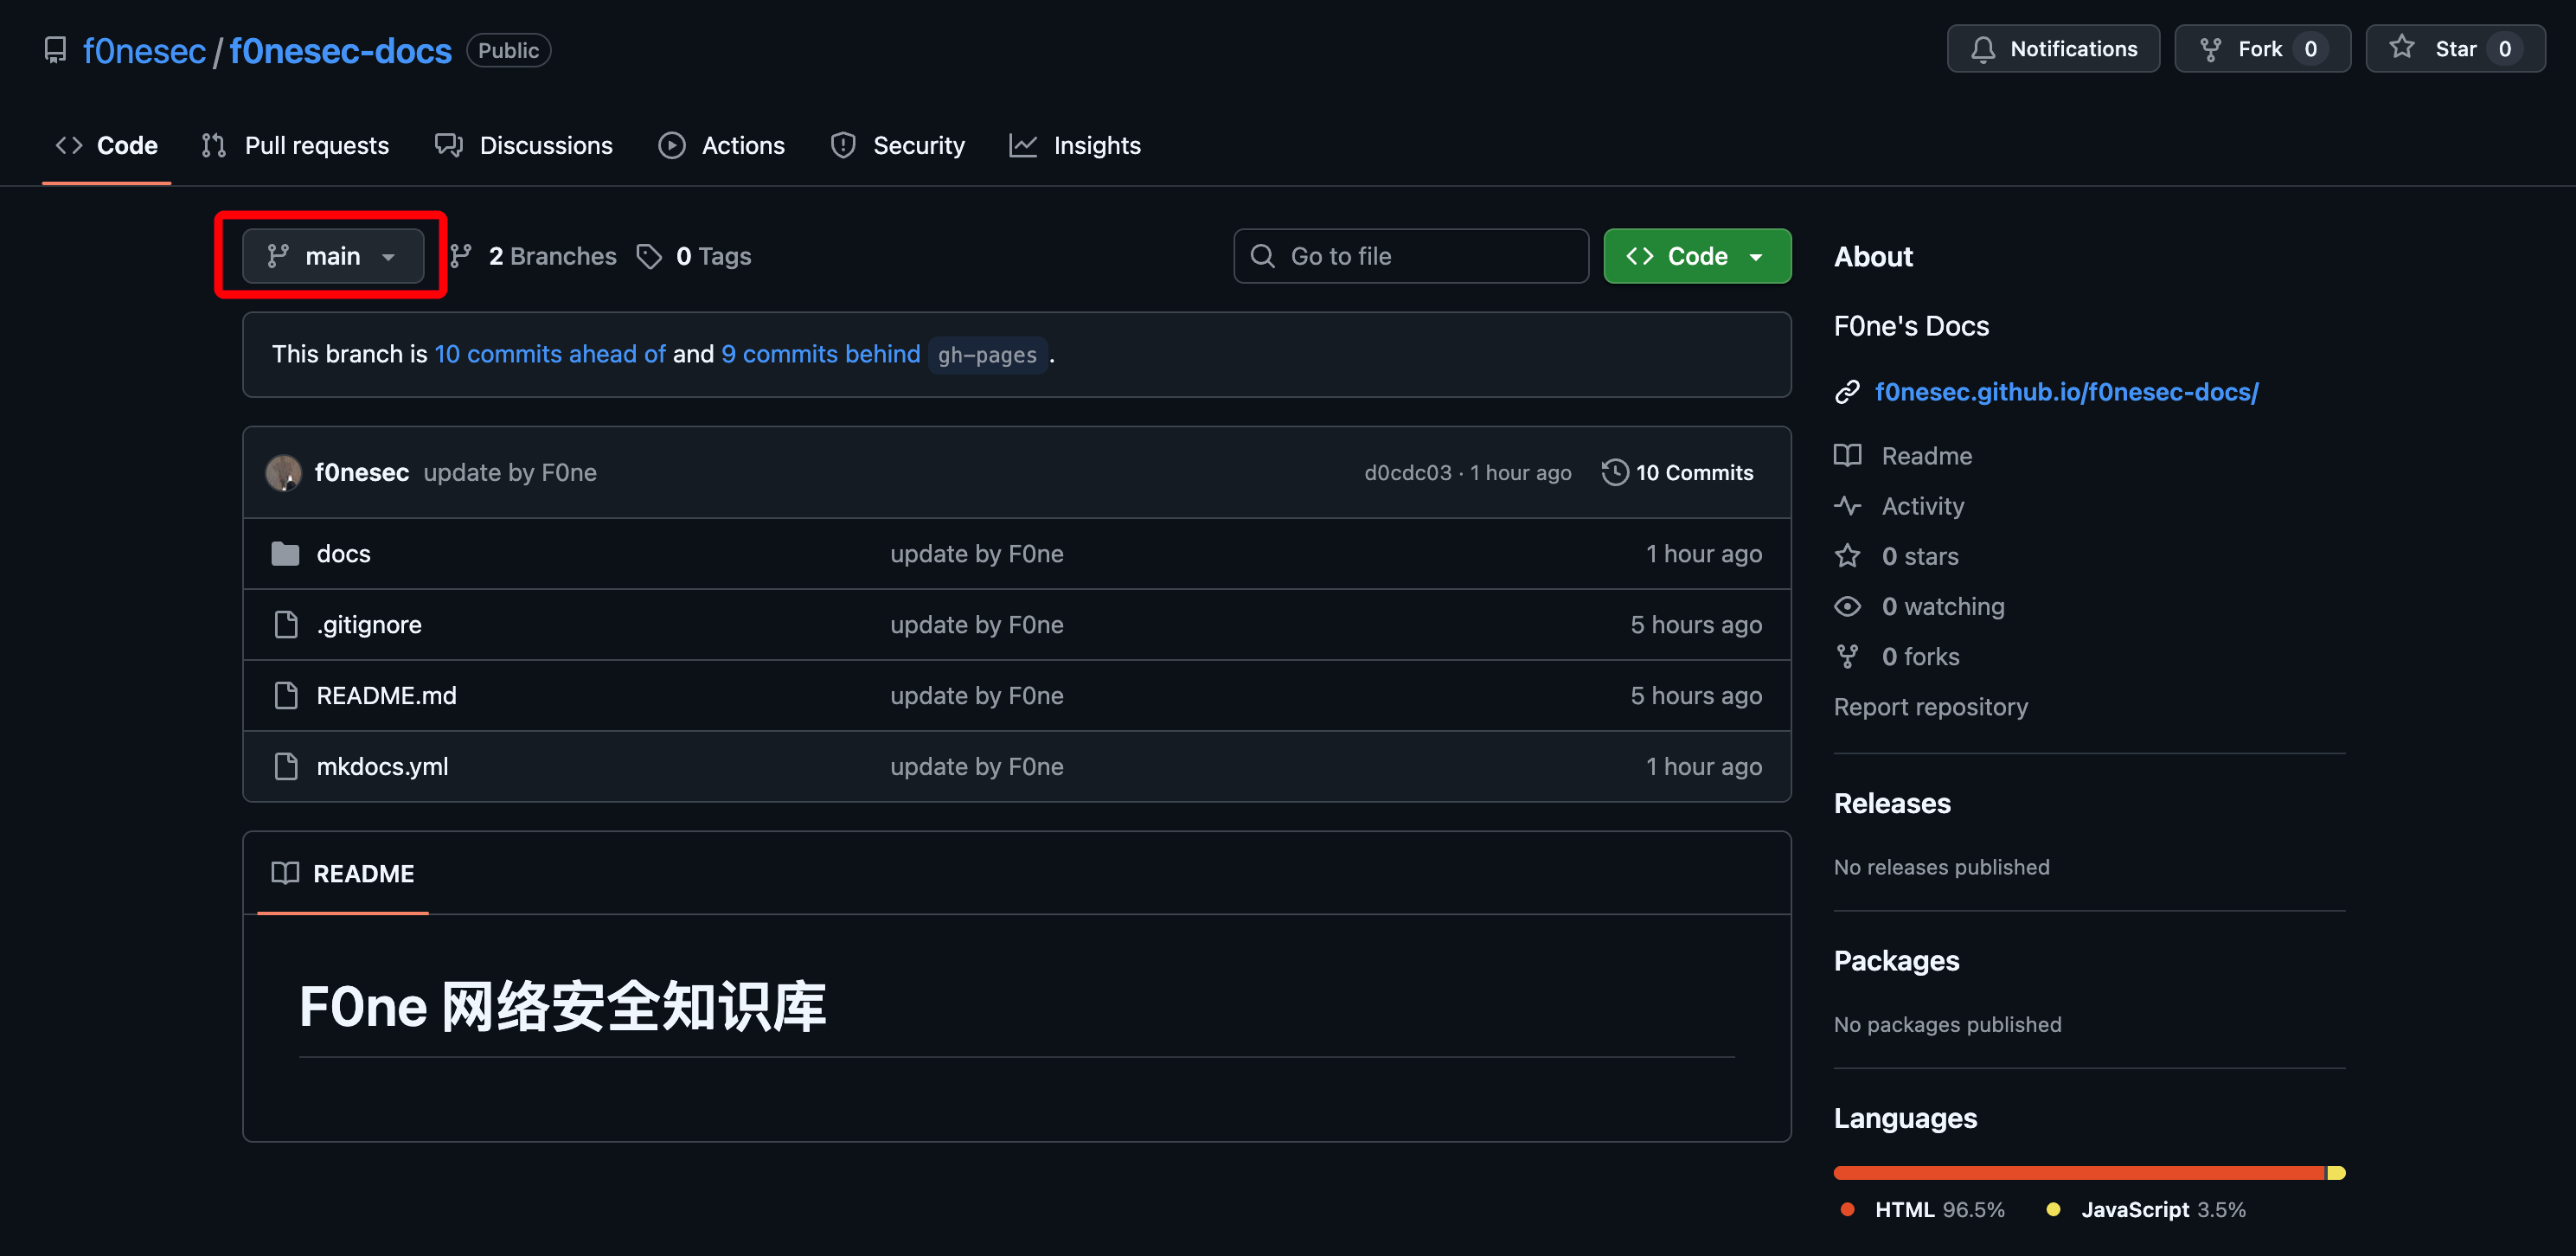2576x1256 pixels.
Task: Click the 9 commits behind link
Action: pos(820,354)
